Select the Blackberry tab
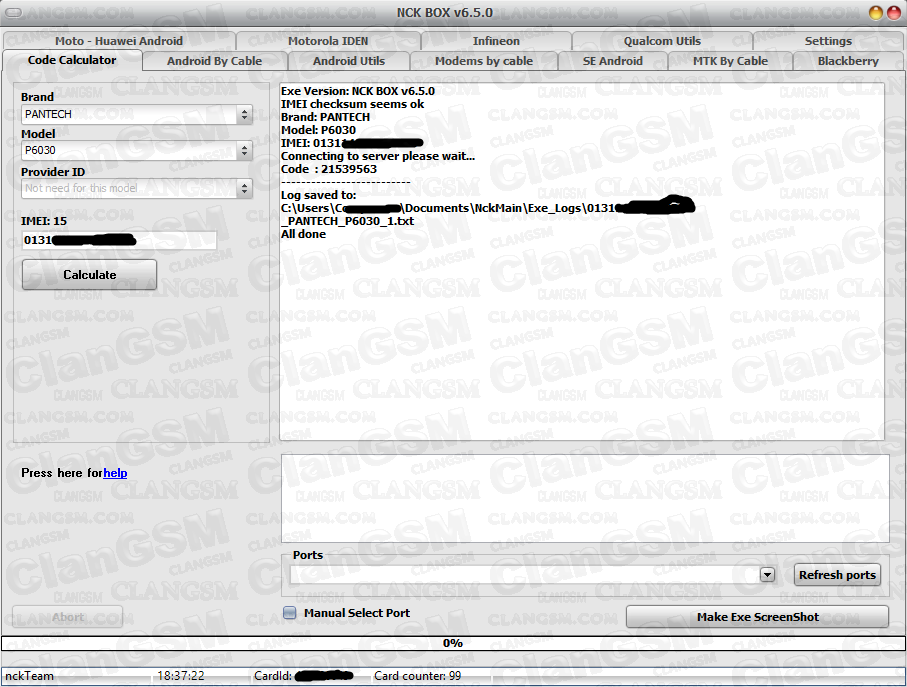This screenshot has width=907, height=687. click(848, 61)
